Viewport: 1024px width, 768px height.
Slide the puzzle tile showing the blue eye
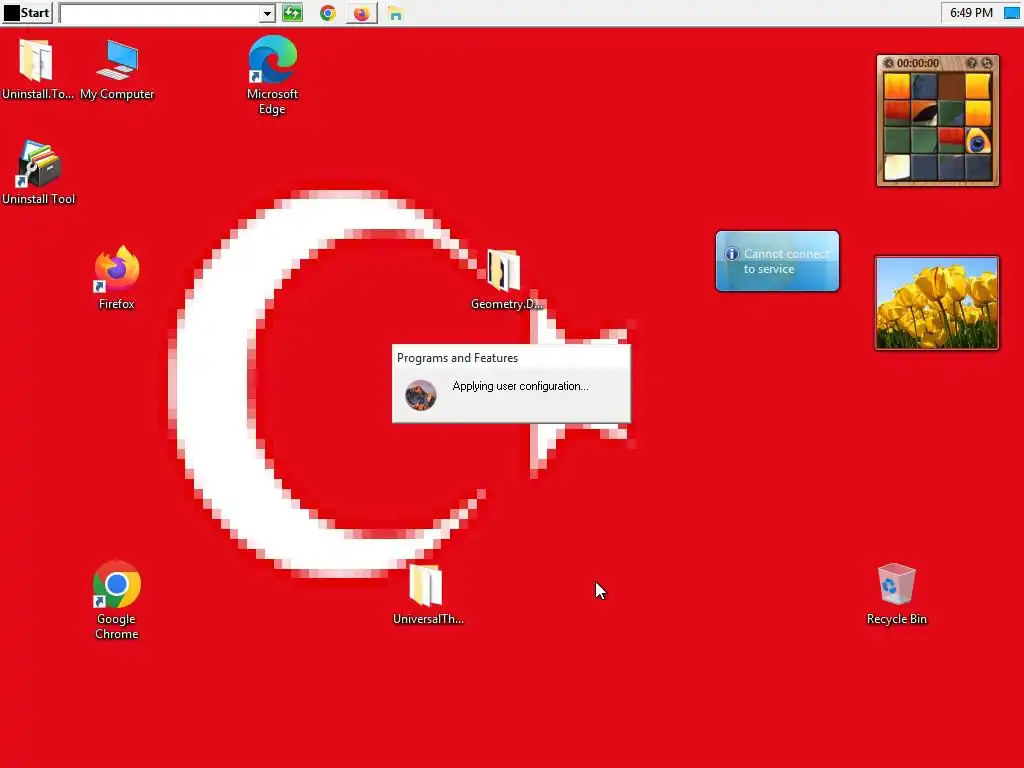tap(978, 140)
